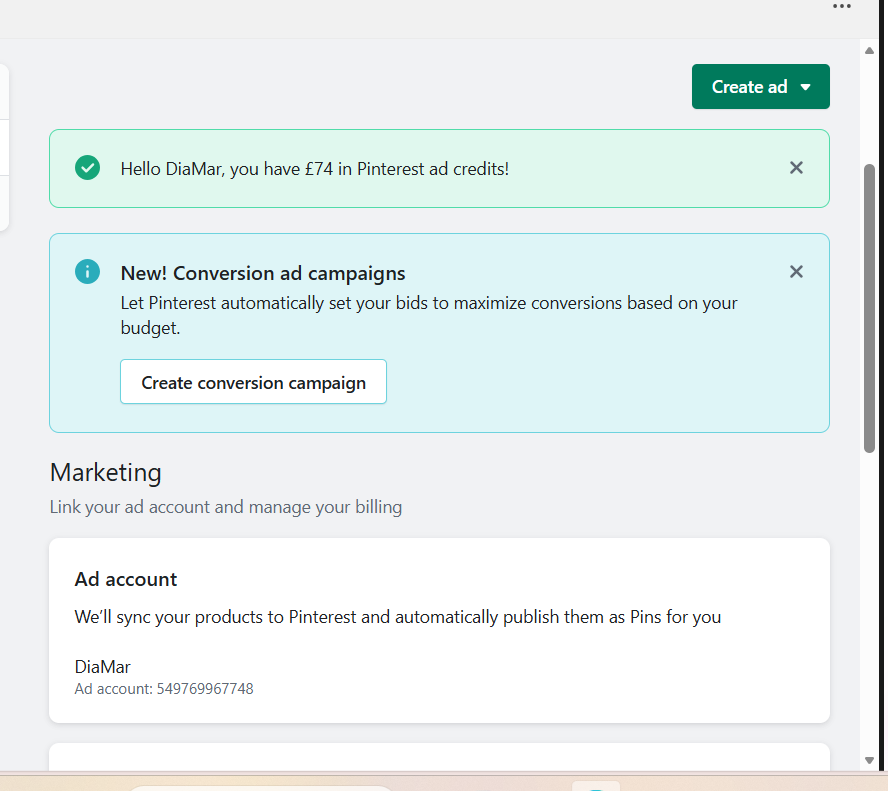Click the scrollbar up arrow
The height and width of the screenshot is (791, 888).
pyautogui.click(x=869, y=50)
